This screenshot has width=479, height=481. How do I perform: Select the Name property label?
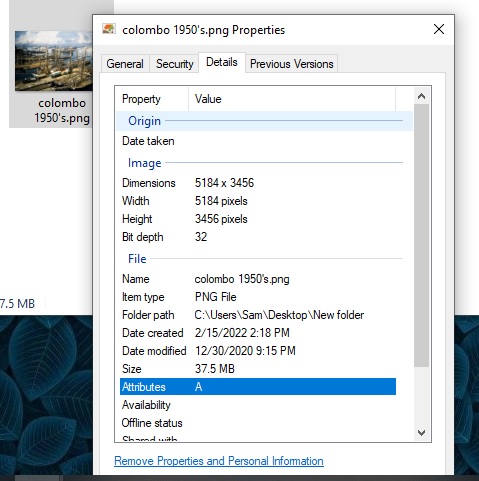pyautogui.click(x=136, y=279)
